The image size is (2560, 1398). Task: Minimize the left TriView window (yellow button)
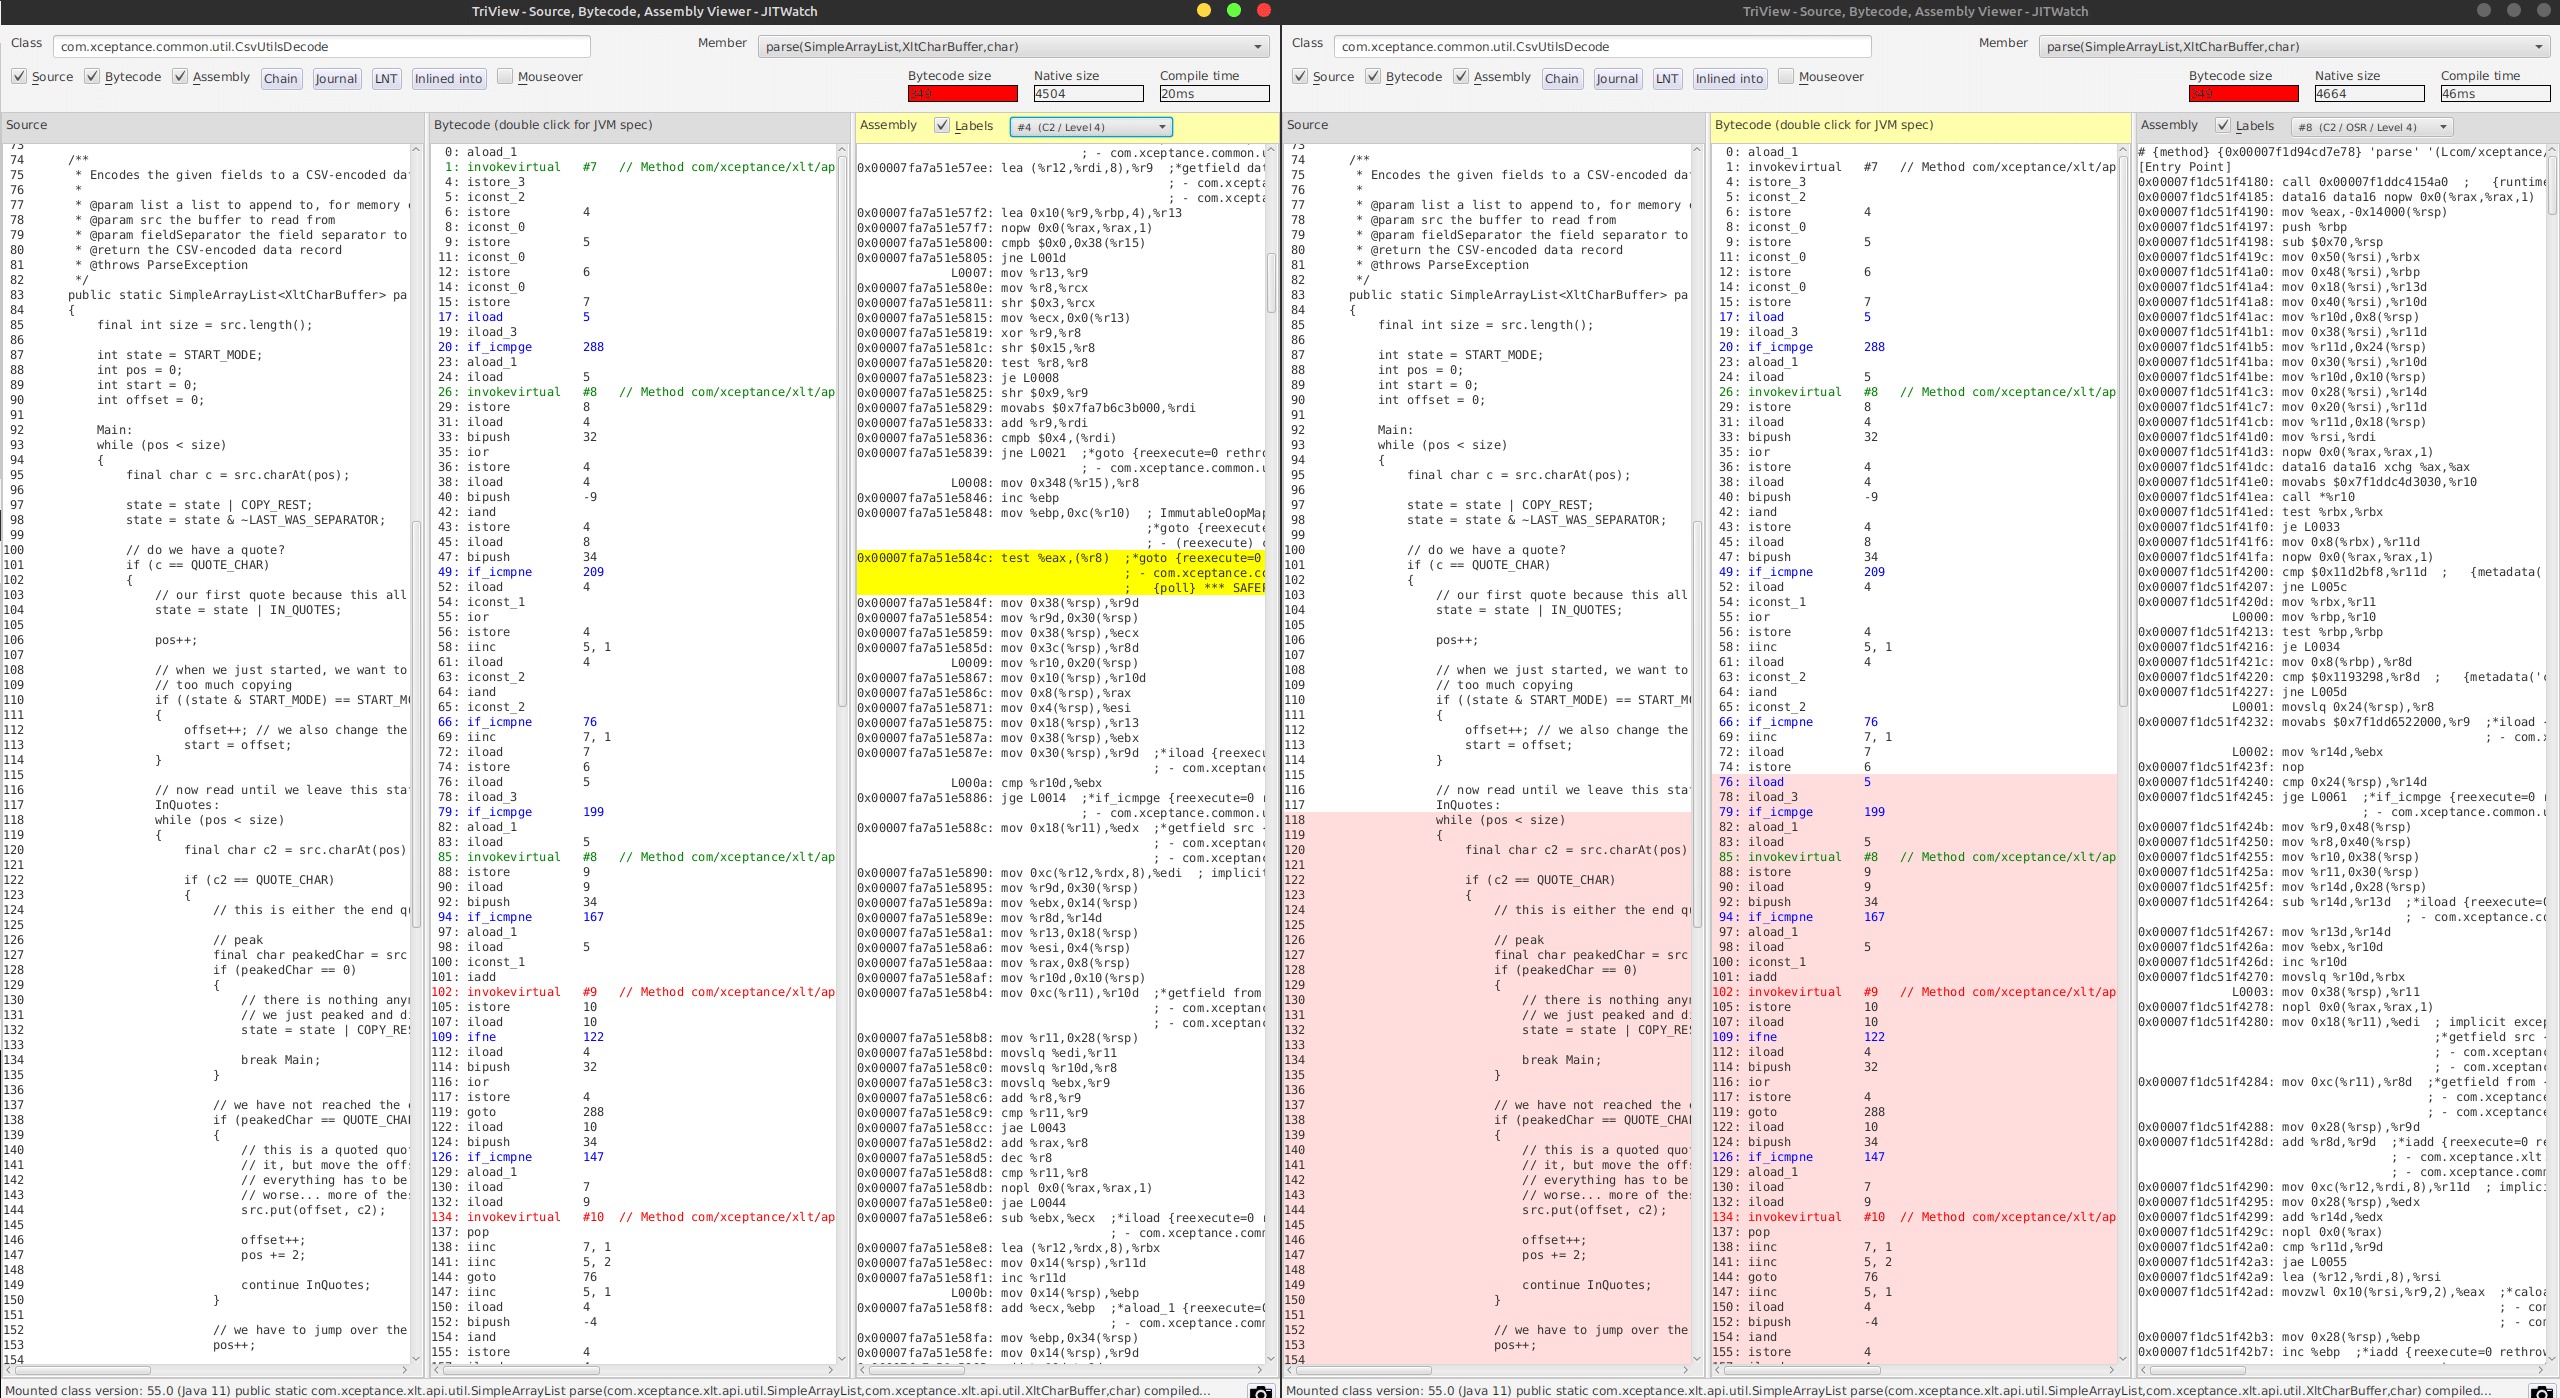coord(1204,10)
